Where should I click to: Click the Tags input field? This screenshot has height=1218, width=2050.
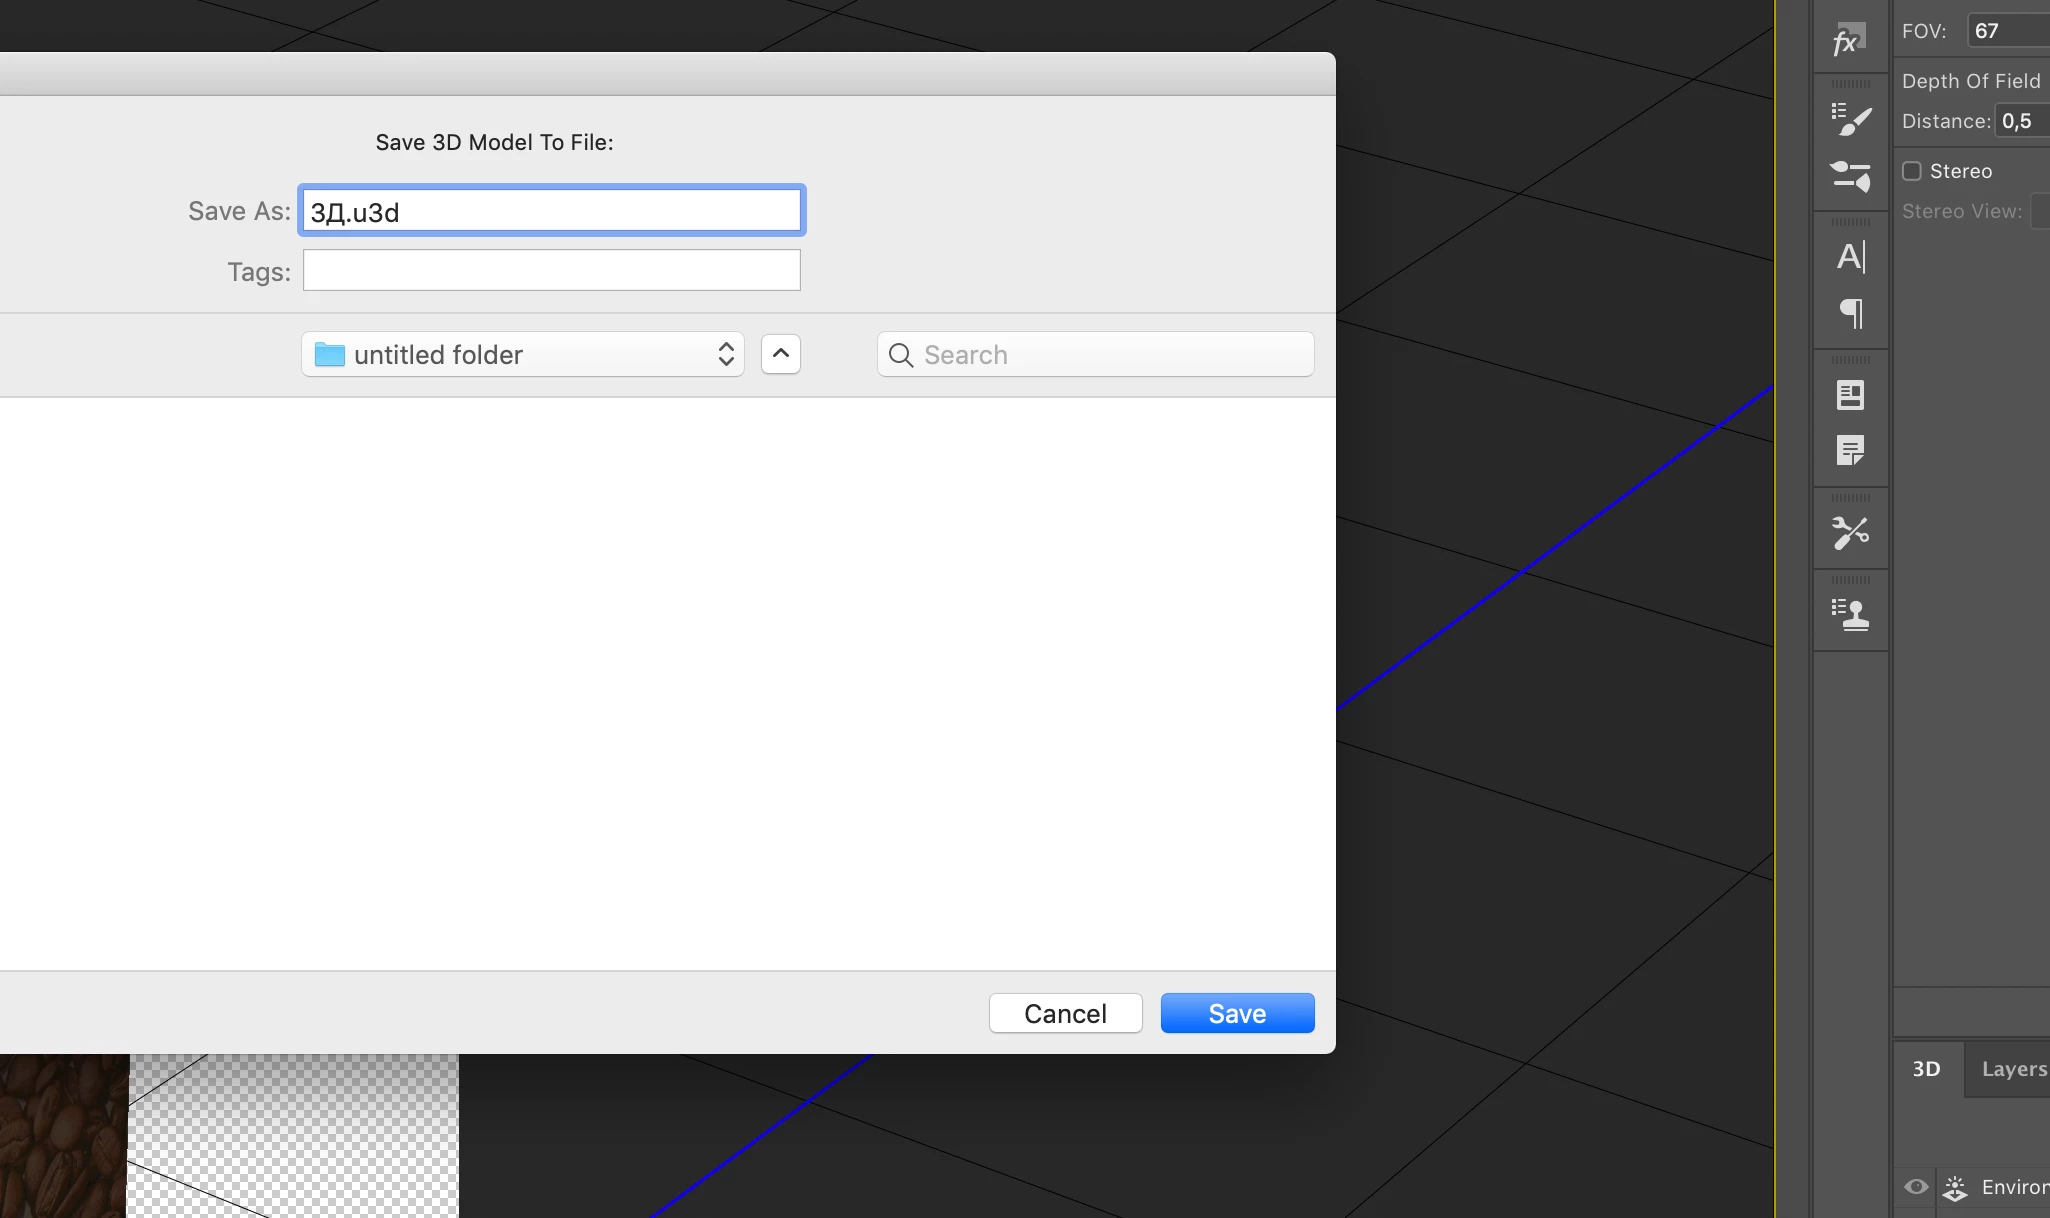click(x=552, y=271)
